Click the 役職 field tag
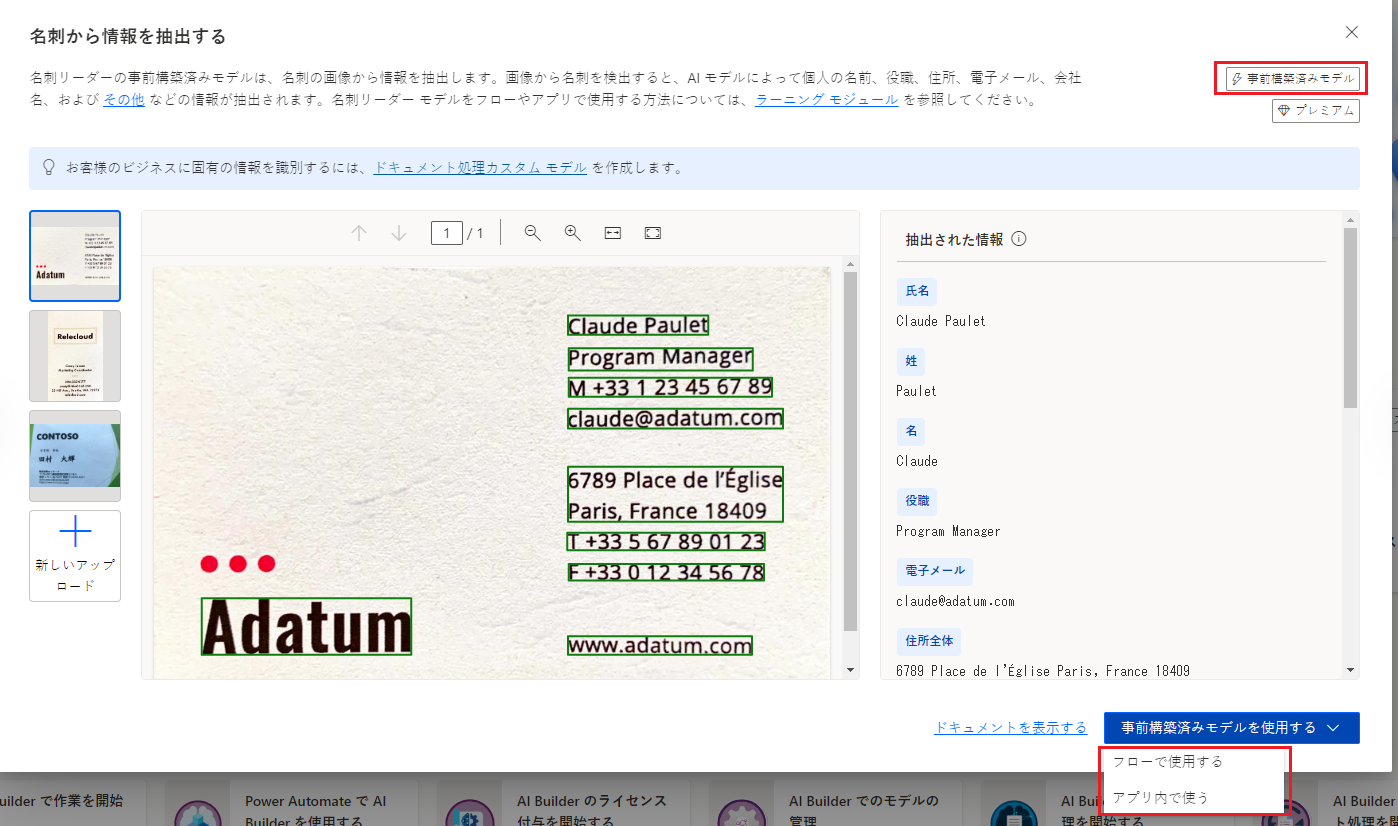This screenshot has width=1398, height=826. coord(917,501)
